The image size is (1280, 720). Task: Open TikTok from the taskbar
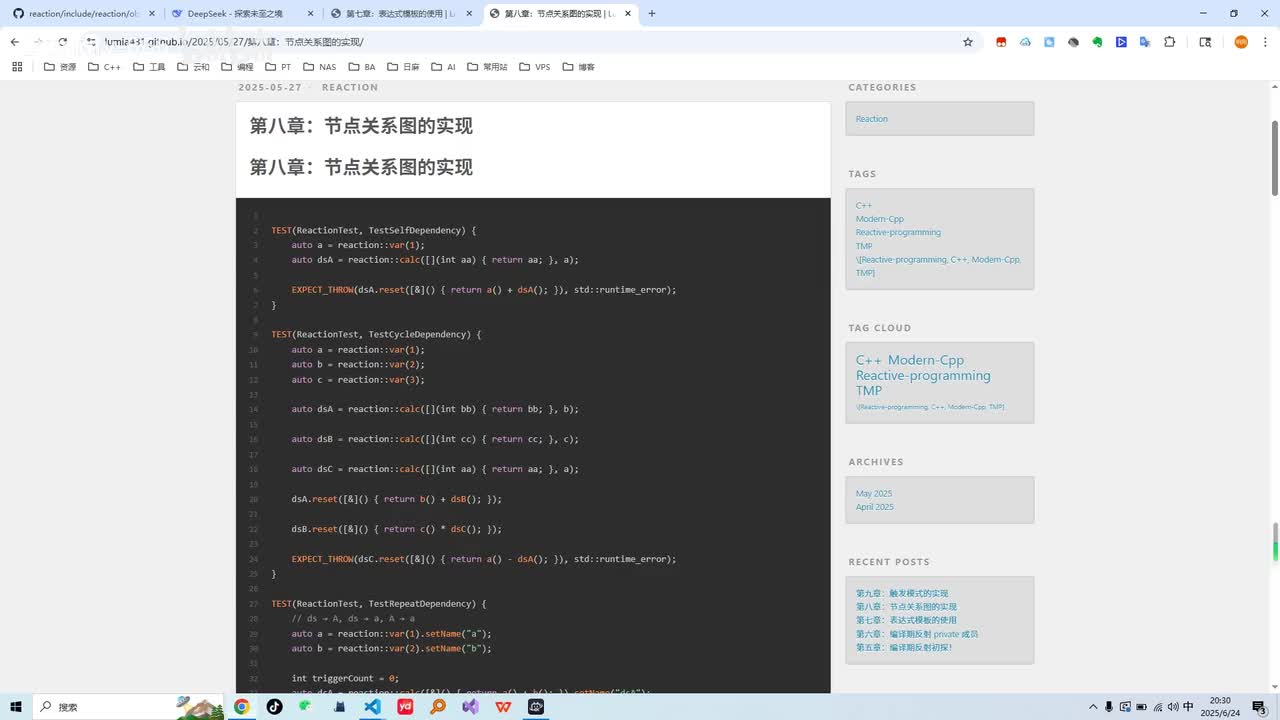274,706
